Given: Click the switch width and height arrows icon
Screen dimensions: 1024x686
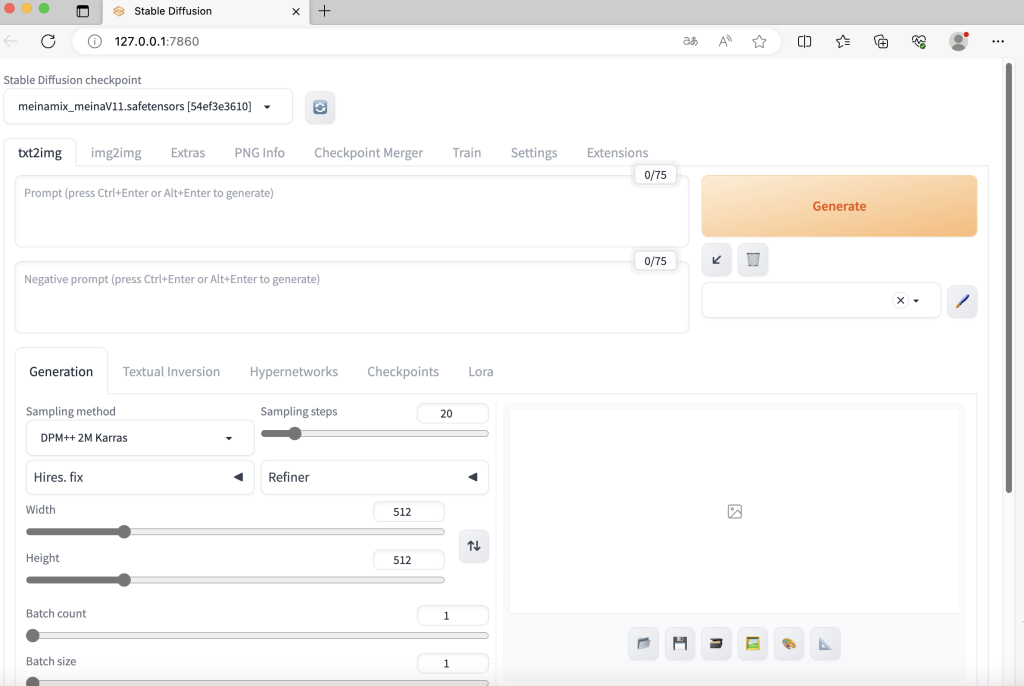Looking at the screenshot, I should (474, 546).
